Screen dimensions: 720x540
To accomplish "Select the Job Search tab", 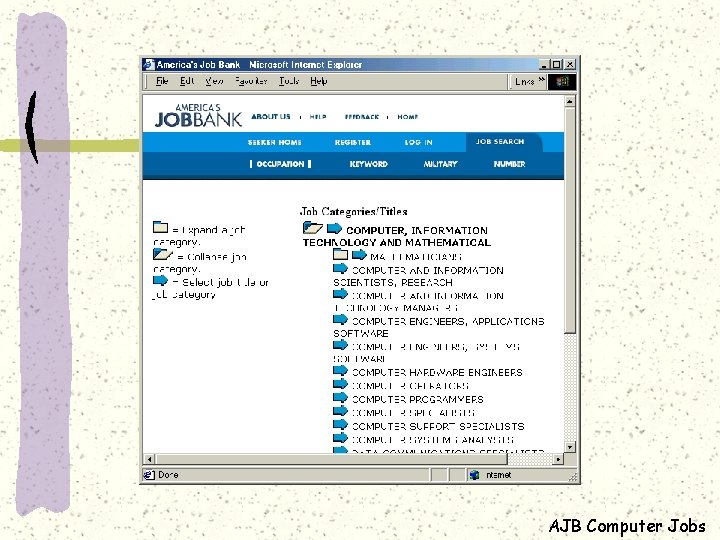I will click(500, 141).
